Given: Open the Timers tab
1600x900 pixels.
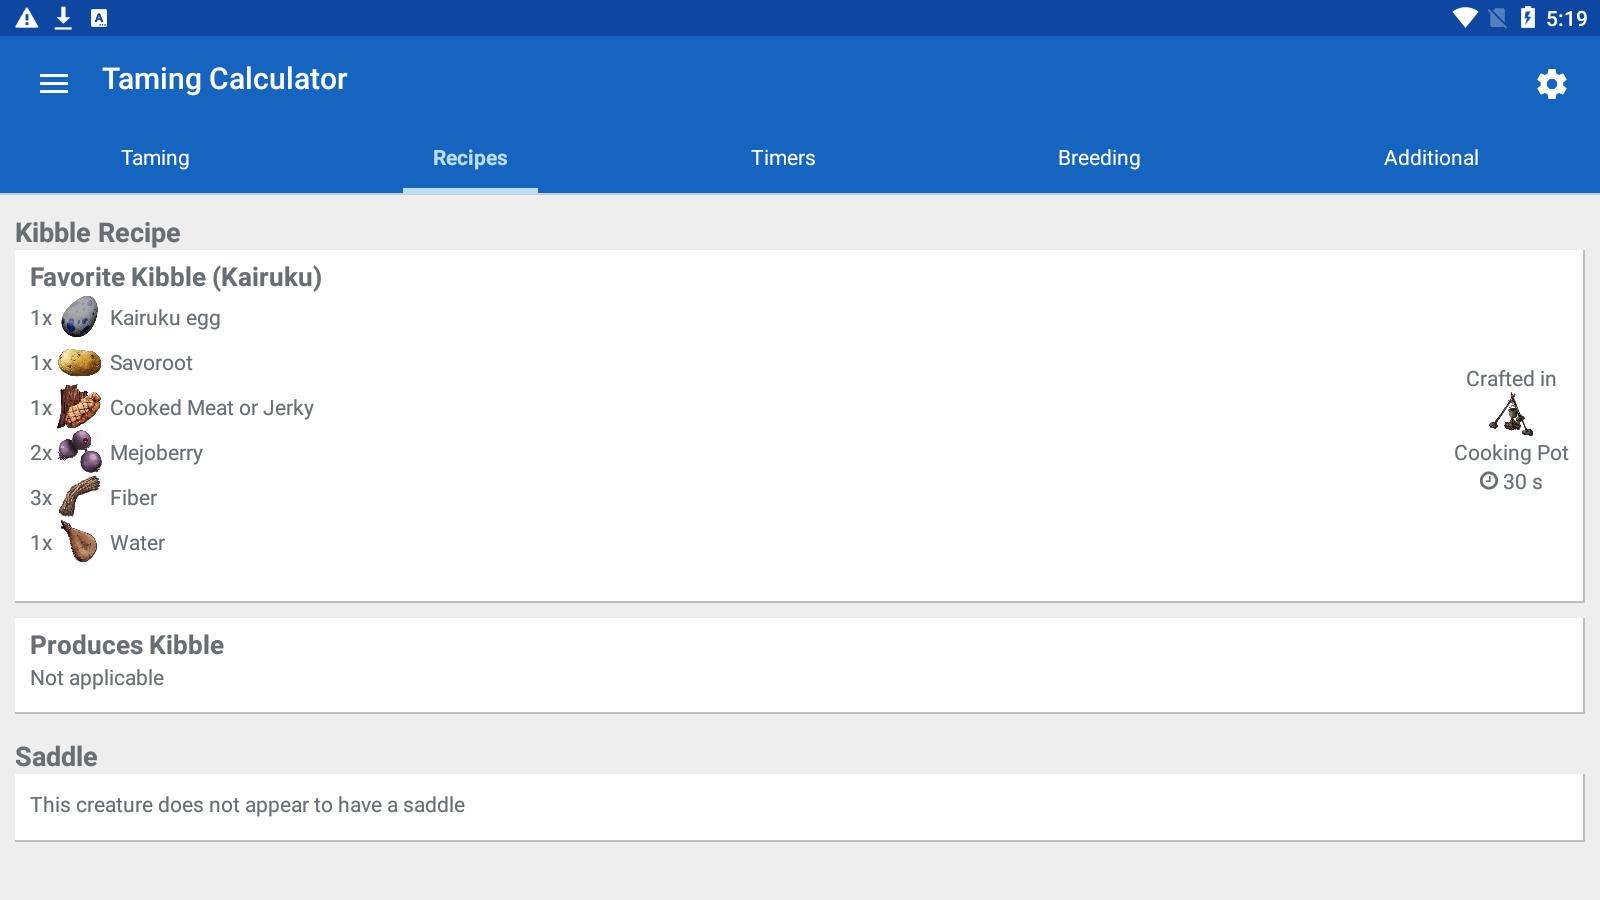Looking at the screenshot, I should [x=783, y=158].
